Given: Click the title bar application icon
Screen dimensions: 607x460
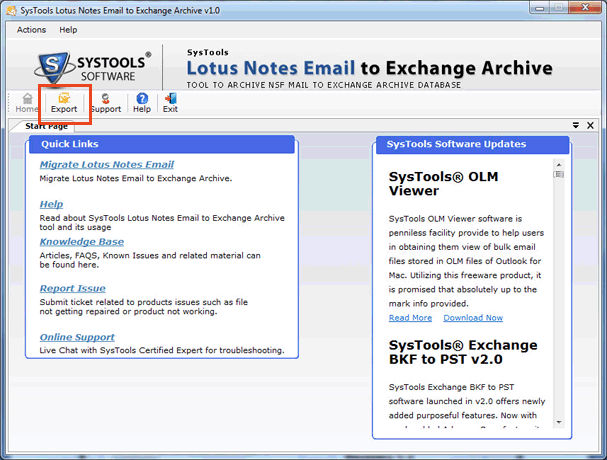Looking at the screenshot, I should click(12, 10).
